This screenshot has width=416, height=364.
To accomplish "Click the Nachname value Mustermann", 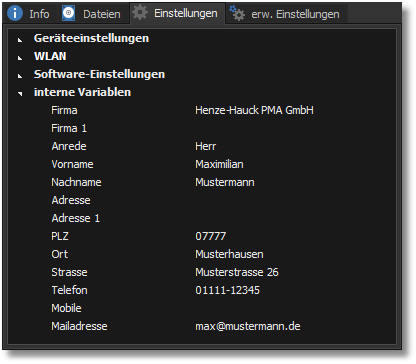I will (225, 182).
